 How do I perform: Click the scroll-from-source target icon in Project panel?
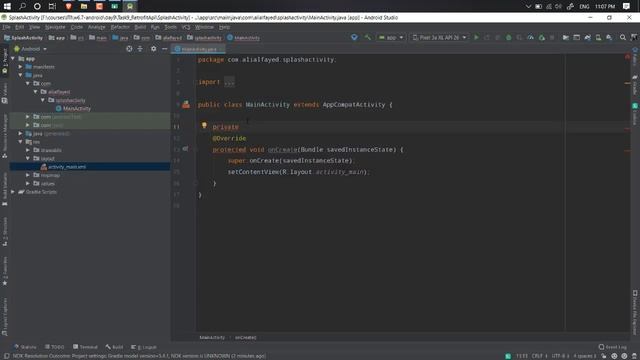tap(129, 49)
